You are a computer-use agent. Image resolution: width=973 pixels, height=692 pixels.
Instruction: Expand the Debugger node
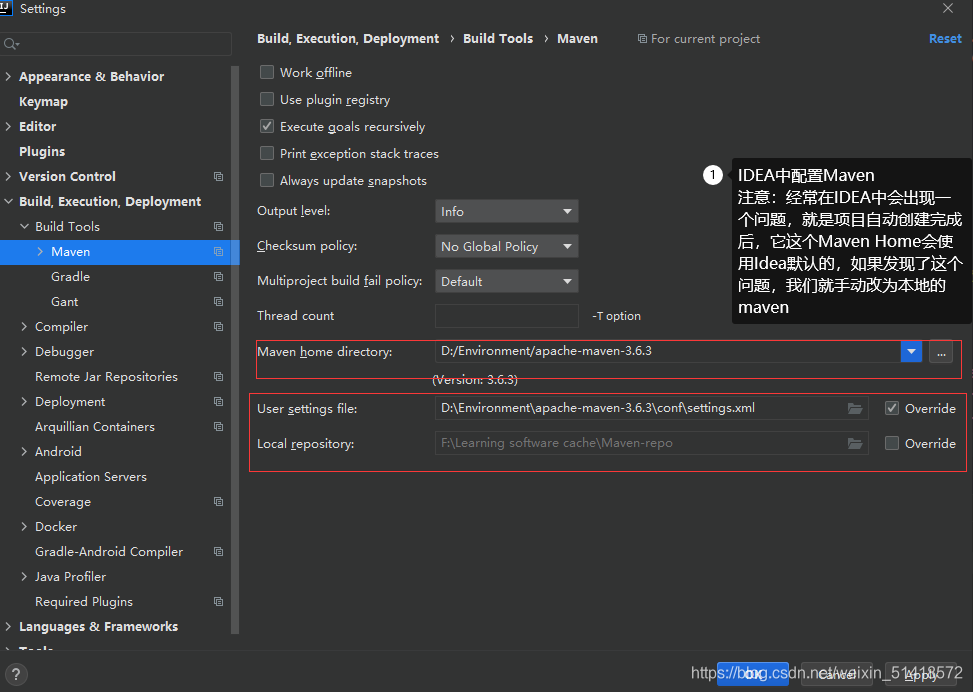click(x=24, y=351)
